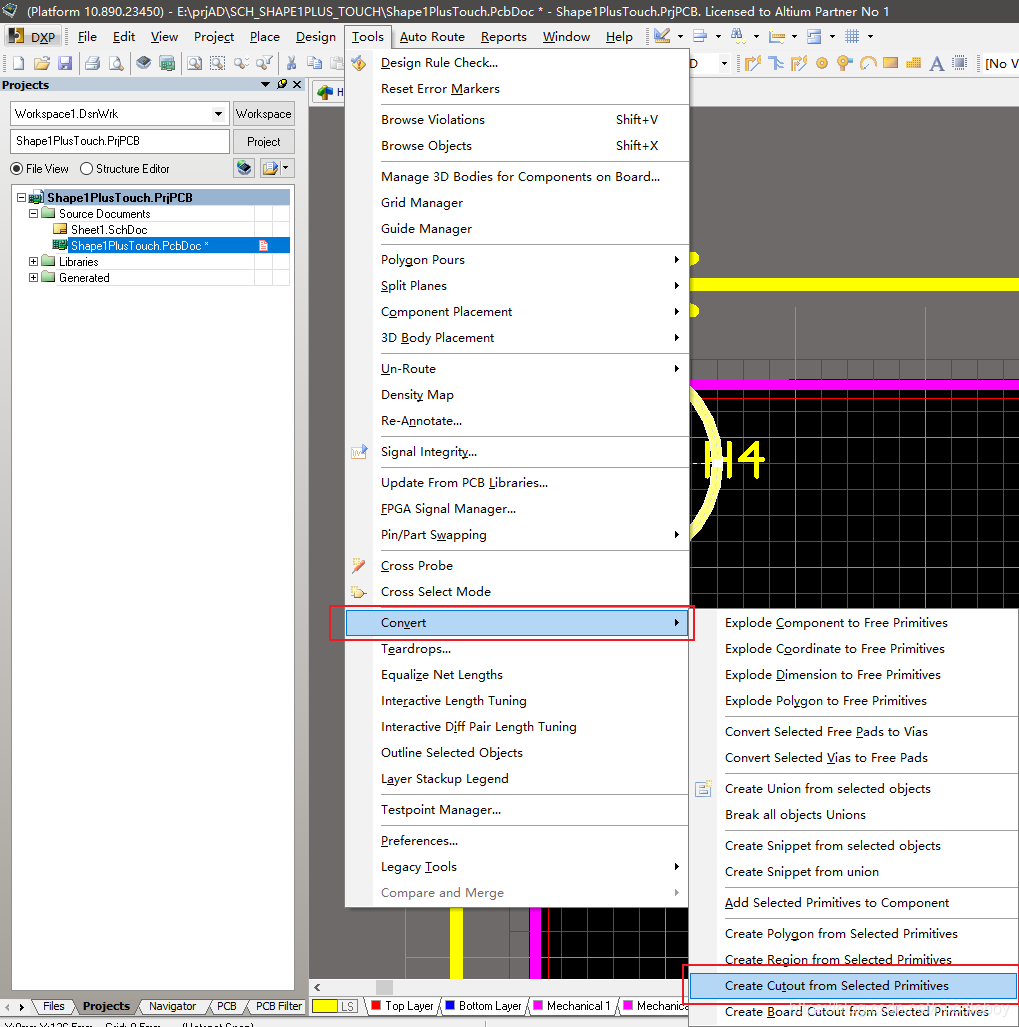Select the interactive routing tool icon
This screenshot has height=1027, width=1019.
click(752, 63)
